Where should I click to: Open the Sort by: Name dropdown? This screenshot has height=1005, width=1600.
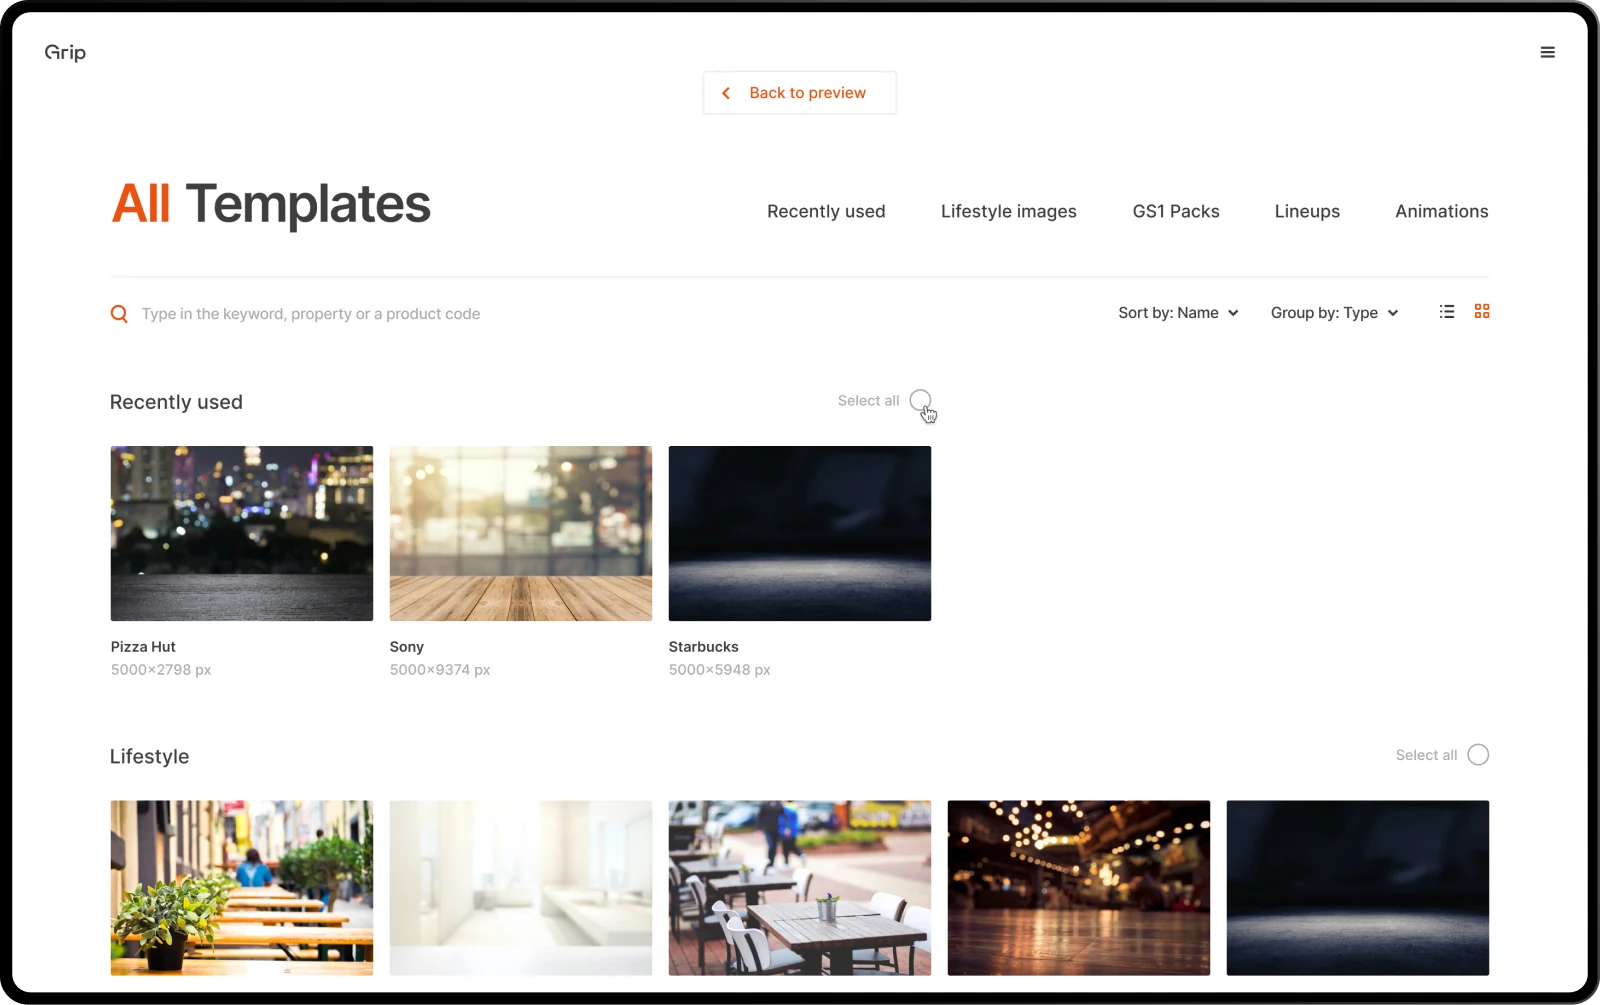pyautogui.click(x=1178, y=313)
